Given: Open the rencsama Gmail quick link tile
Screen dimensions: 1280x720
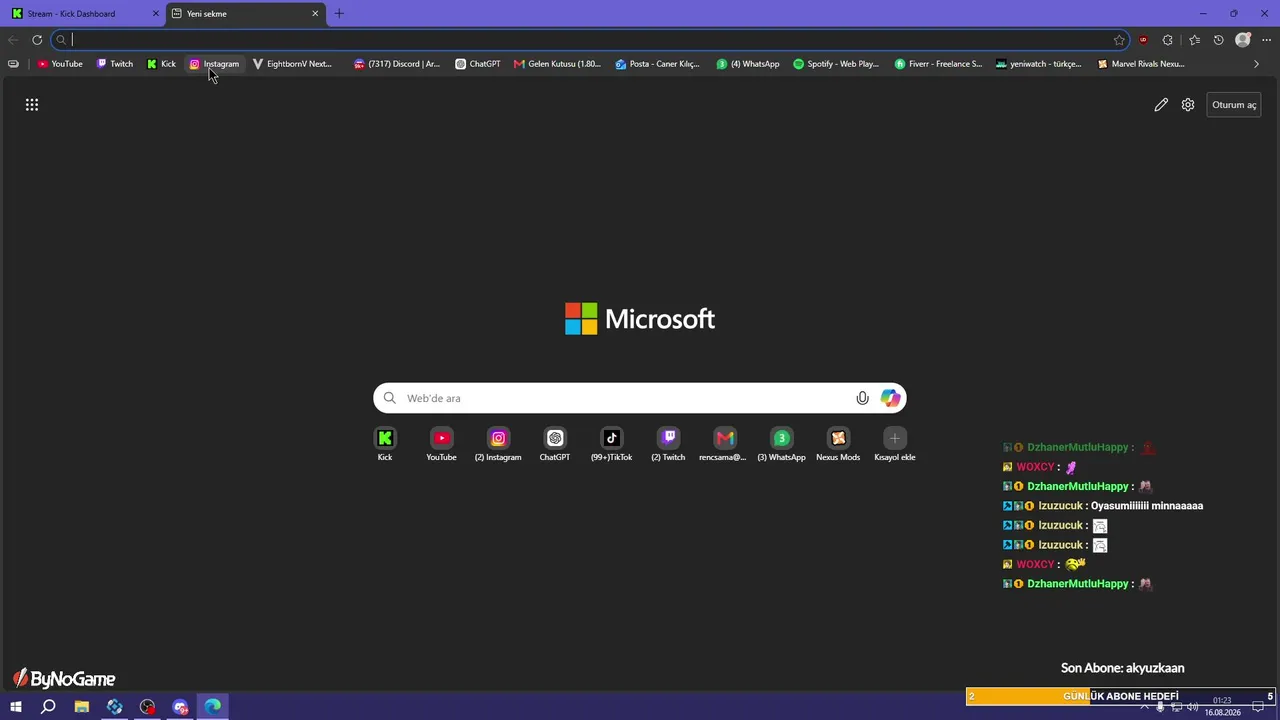Looking at the screenshot, I should click(x=725, y=445).
